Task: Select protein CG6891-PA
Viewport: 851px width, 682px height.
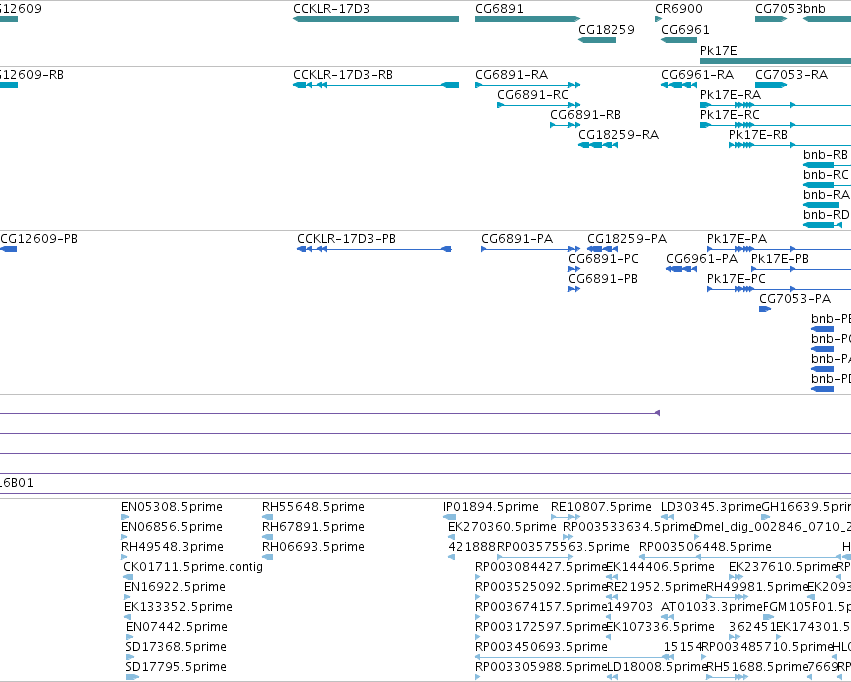Action: click(530, 249)
